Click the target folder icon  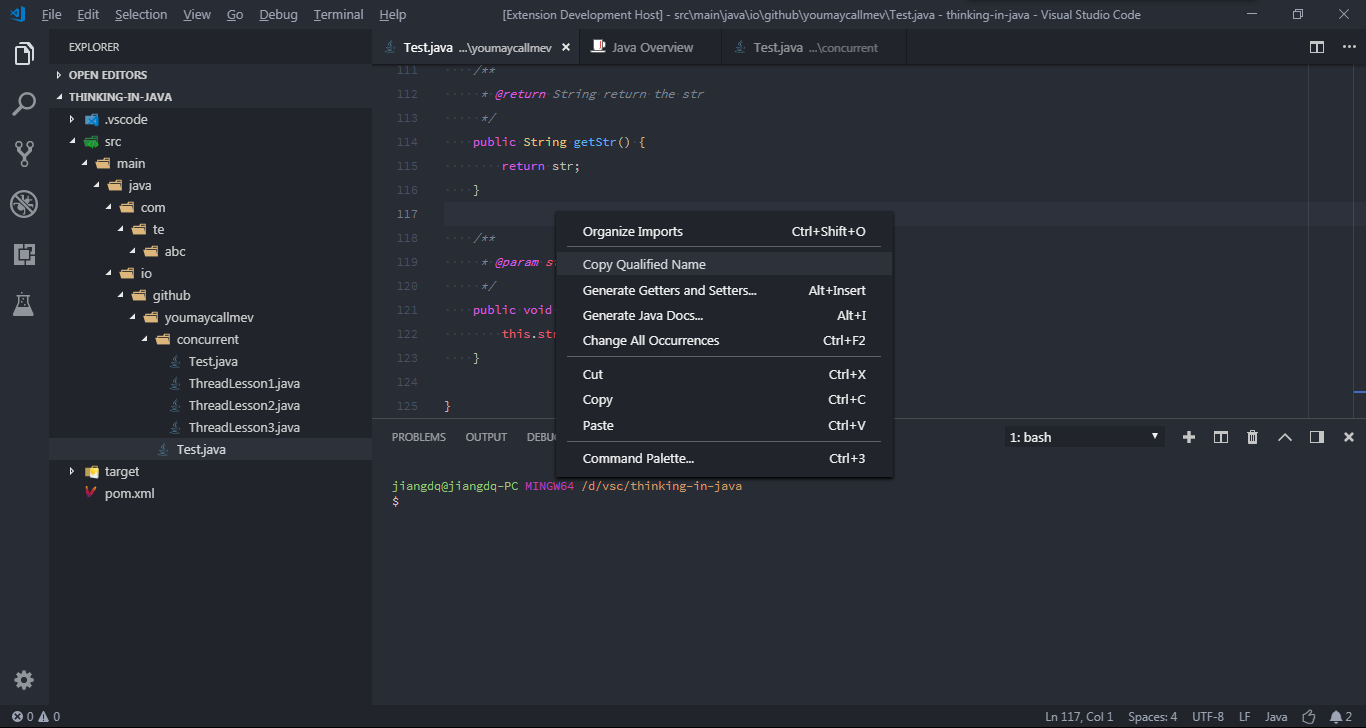tap(92, 471)
